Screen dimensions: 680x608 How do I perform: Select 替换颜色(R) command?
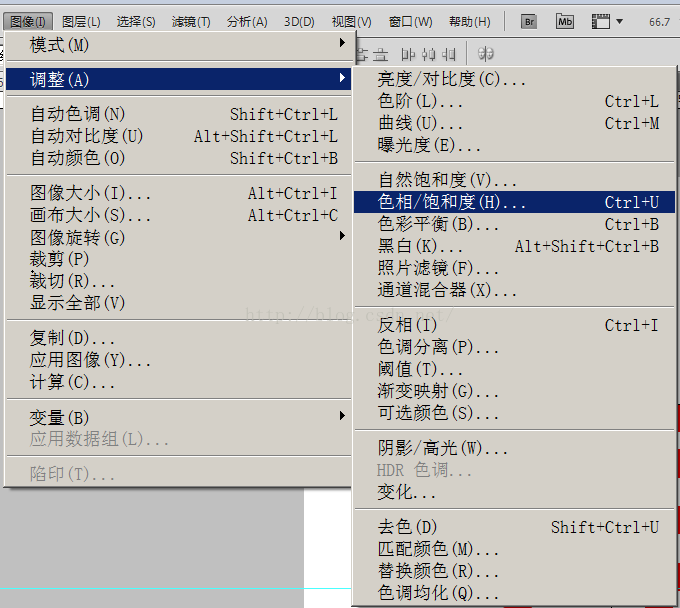click(514, 571)
